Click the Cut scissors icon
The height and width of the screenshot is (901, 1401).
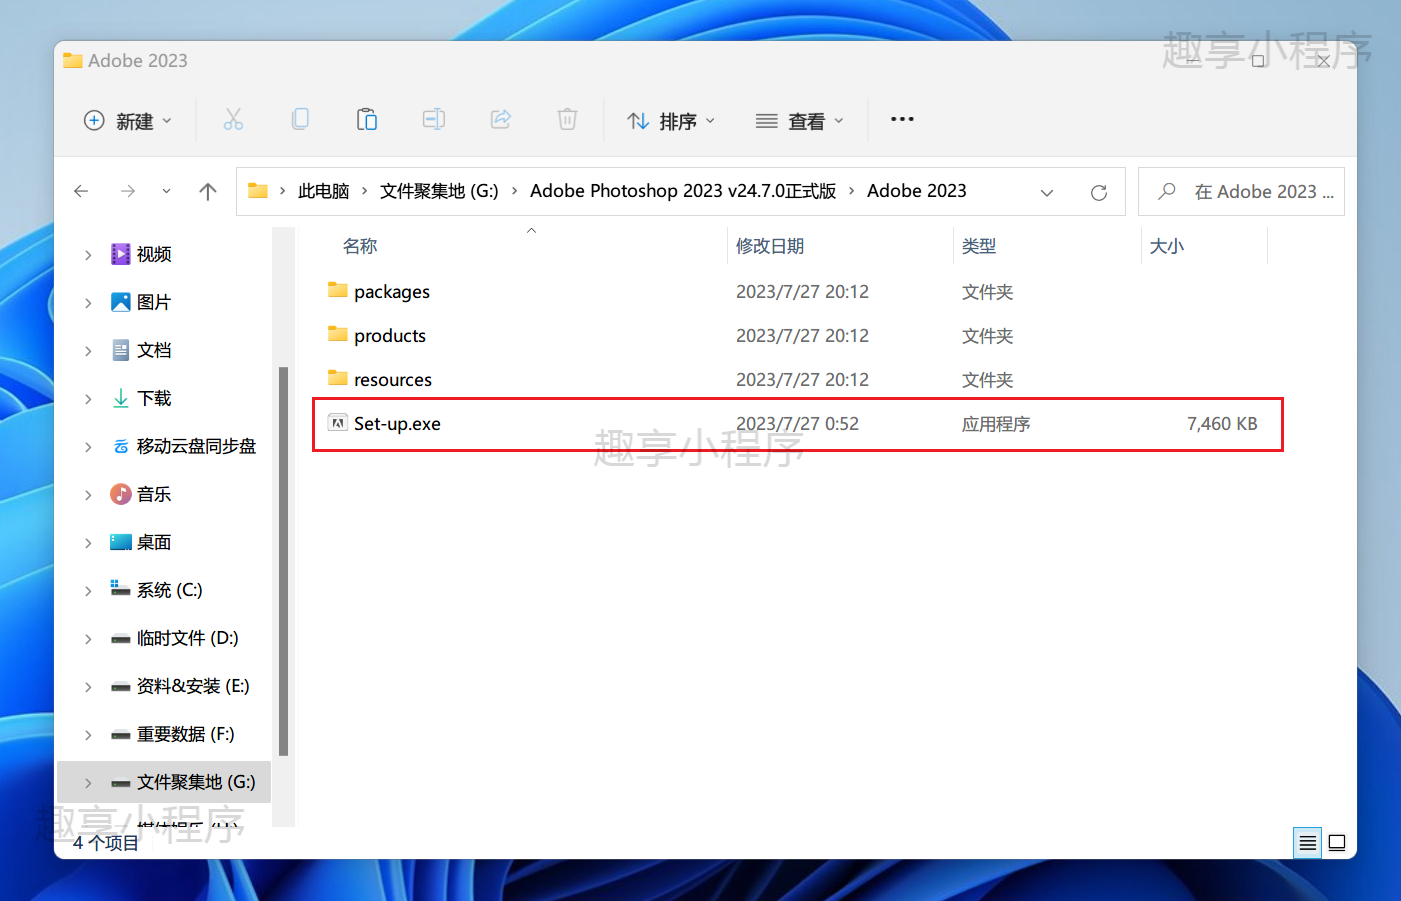(233, 120)
